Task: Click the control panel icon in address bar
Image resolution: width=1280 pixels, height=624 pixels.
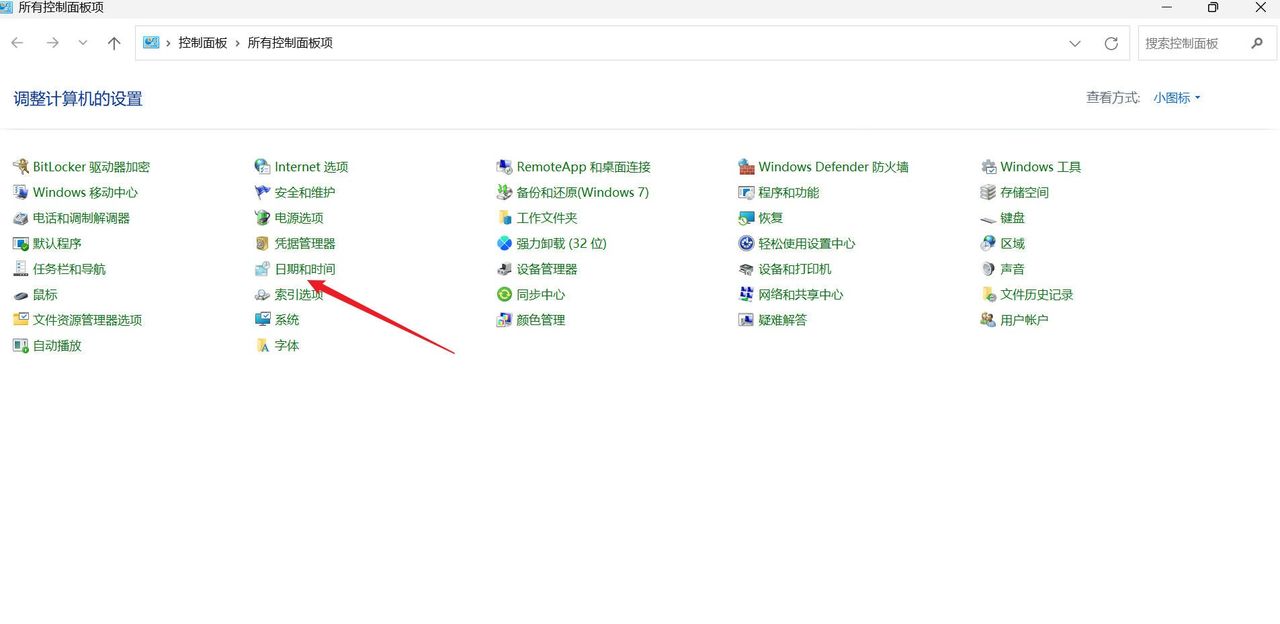Action: point(151,43)
